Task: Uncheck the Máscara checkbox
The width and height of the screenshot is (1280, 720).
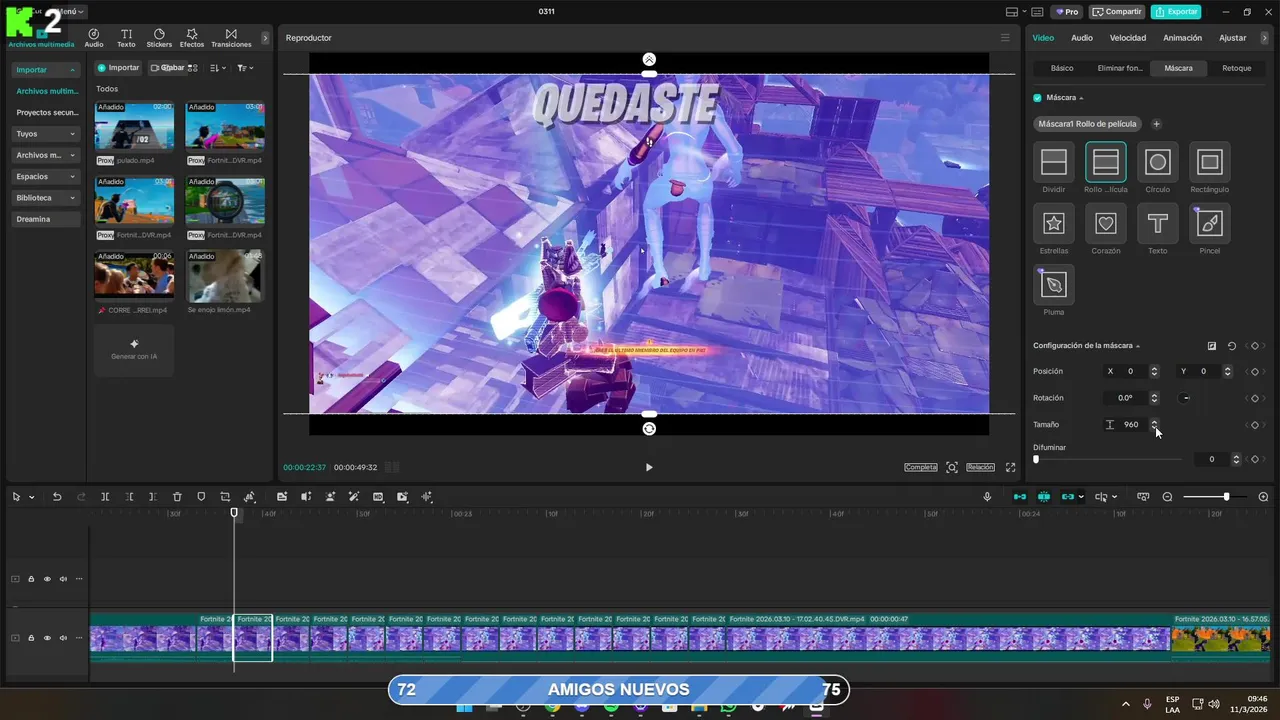Action: 1037,98
